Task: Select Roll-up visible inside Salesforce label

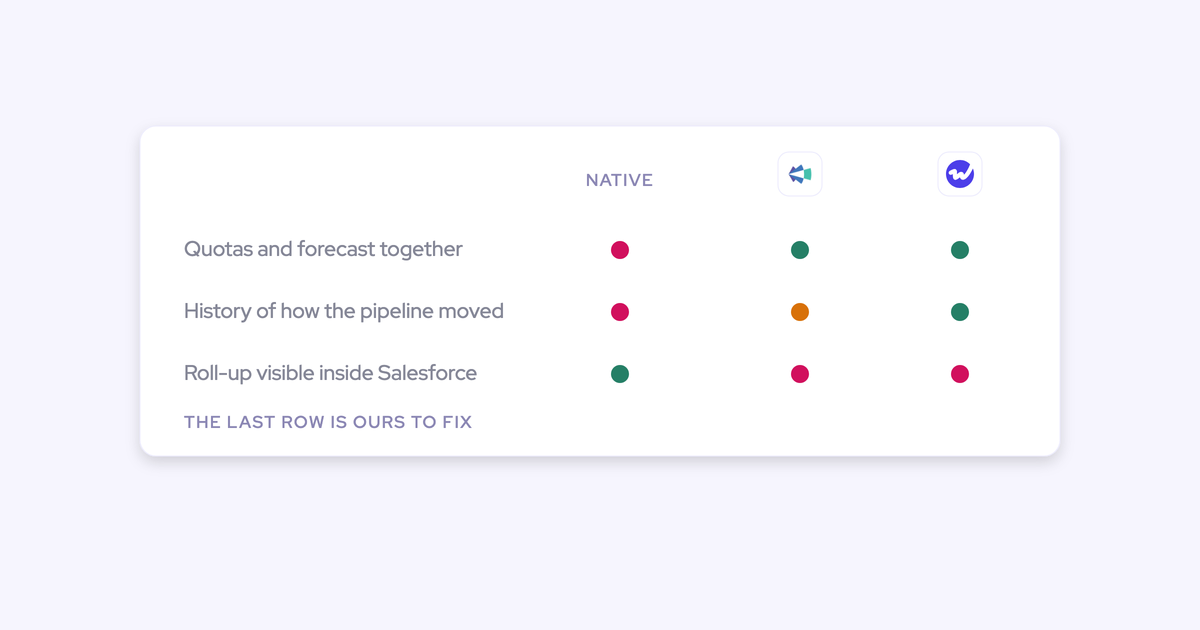Action: click(x=330, y=373)
